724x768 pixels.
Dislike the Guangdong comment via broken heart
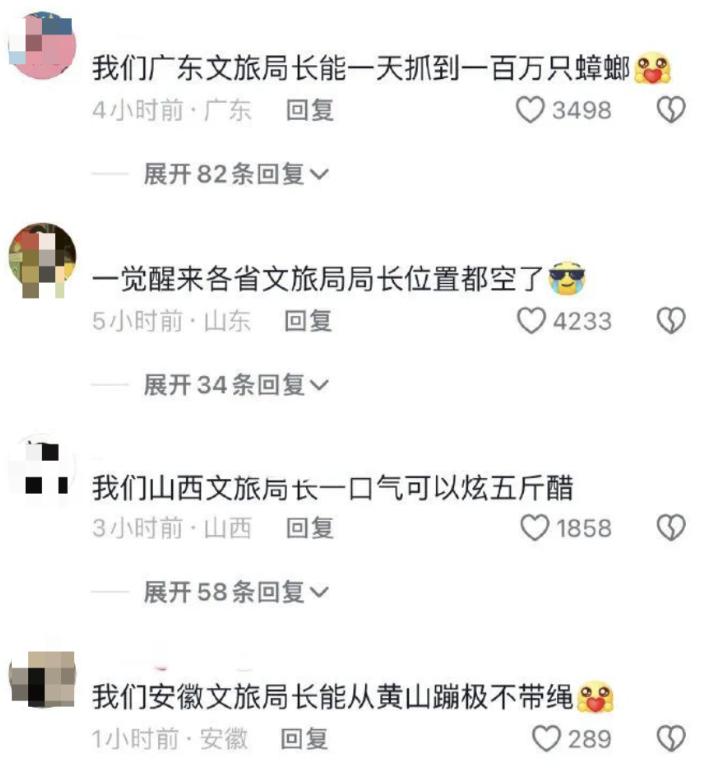pos(671,110)
